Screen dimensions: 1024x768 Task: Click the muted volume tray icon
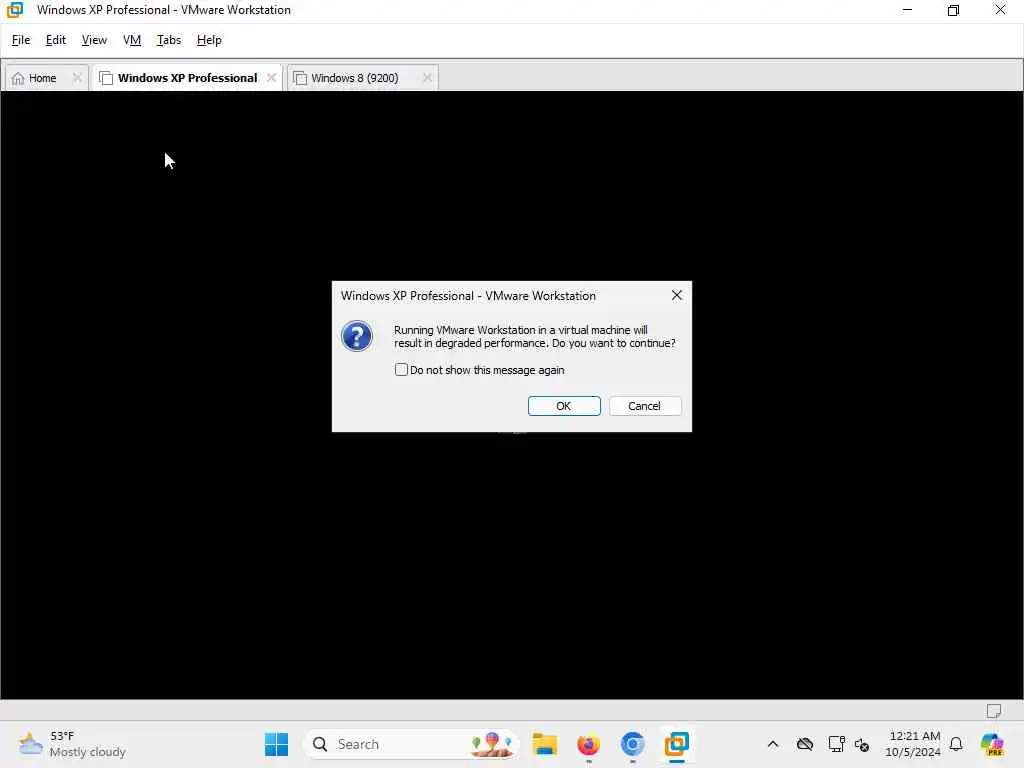862,744
